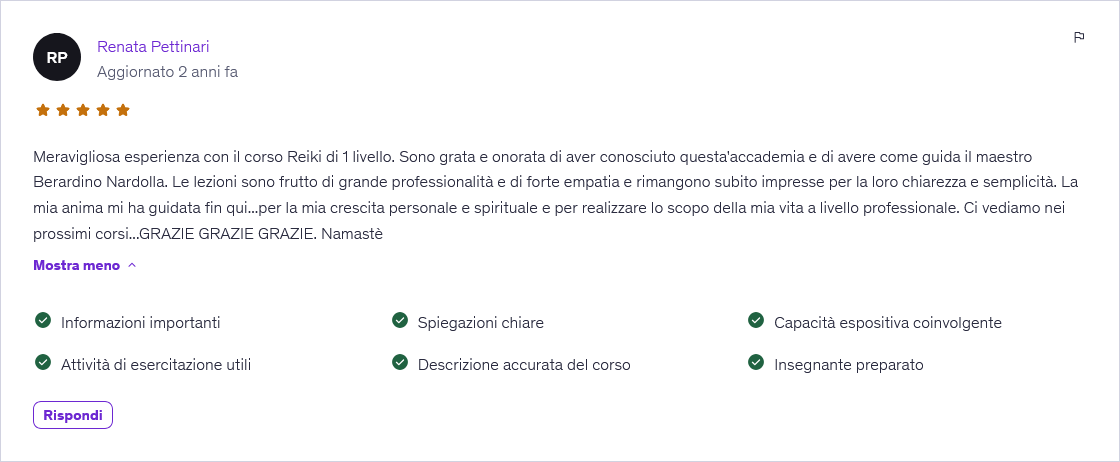Click checkmark beside Descrizione accurata del corso
The image size is (1120, 462).
tap(400, 363)
